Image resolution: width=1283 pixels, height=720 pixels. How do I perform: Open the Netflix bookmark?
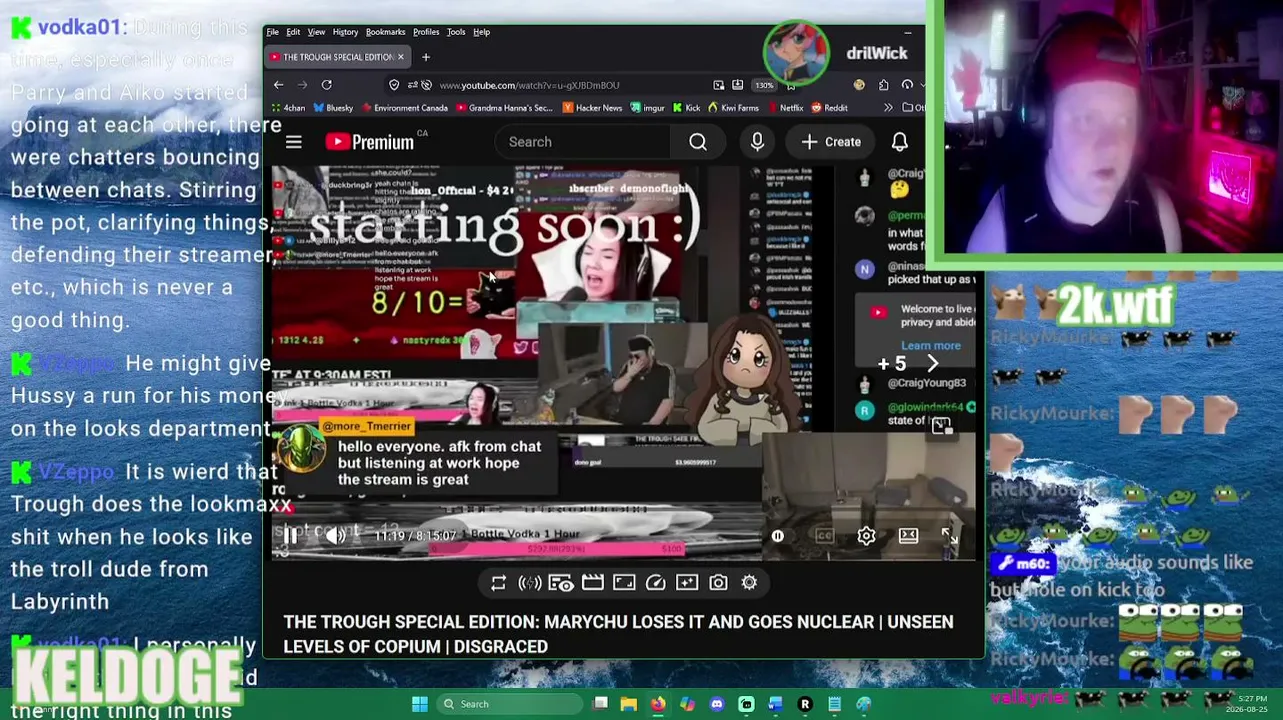pos(785,108)
